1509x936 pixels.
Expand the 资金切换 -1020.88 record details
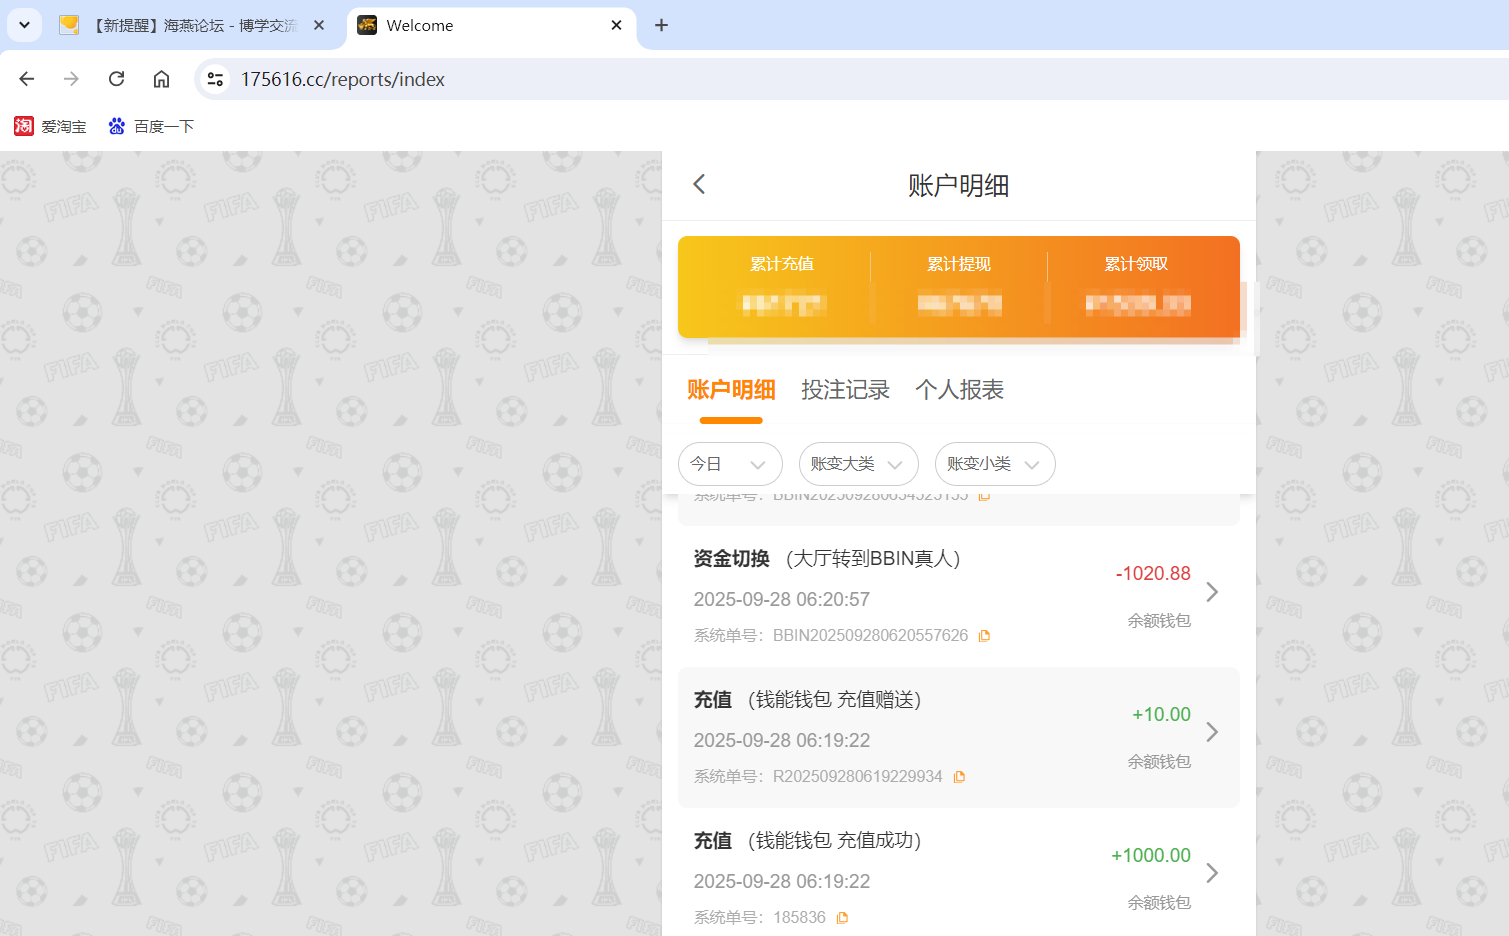[x=1212, y=592]
